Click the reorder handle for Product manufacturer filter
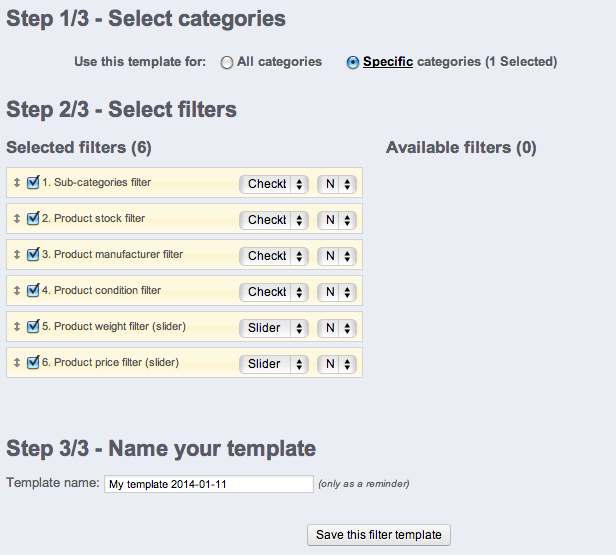616x555 pixels. 16,255
